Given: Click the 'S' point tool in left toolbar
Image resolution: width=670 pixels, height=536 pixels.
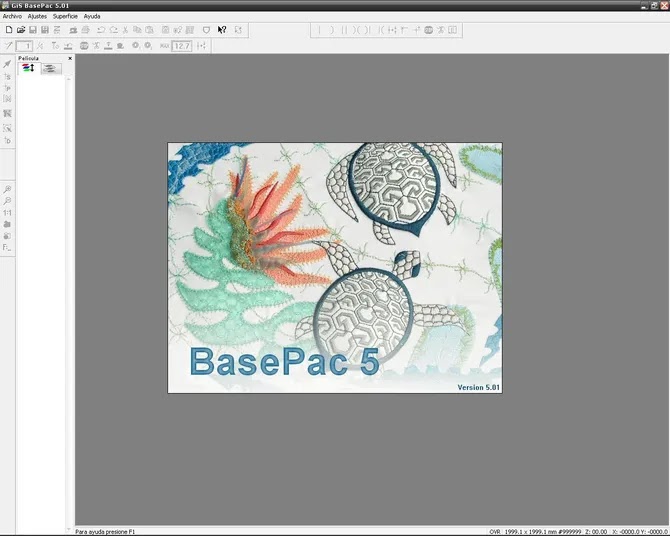Looking at the screenshot, I should click(x=7, y=77).
